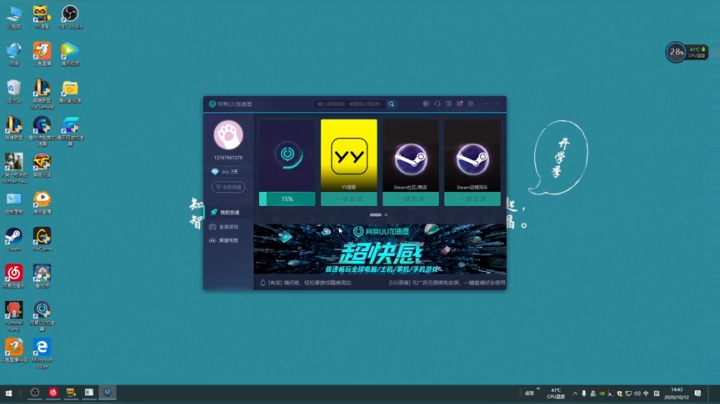Click the 15% acceleration progress bar
The image size is (720, 404).
[x=287, y=199]
